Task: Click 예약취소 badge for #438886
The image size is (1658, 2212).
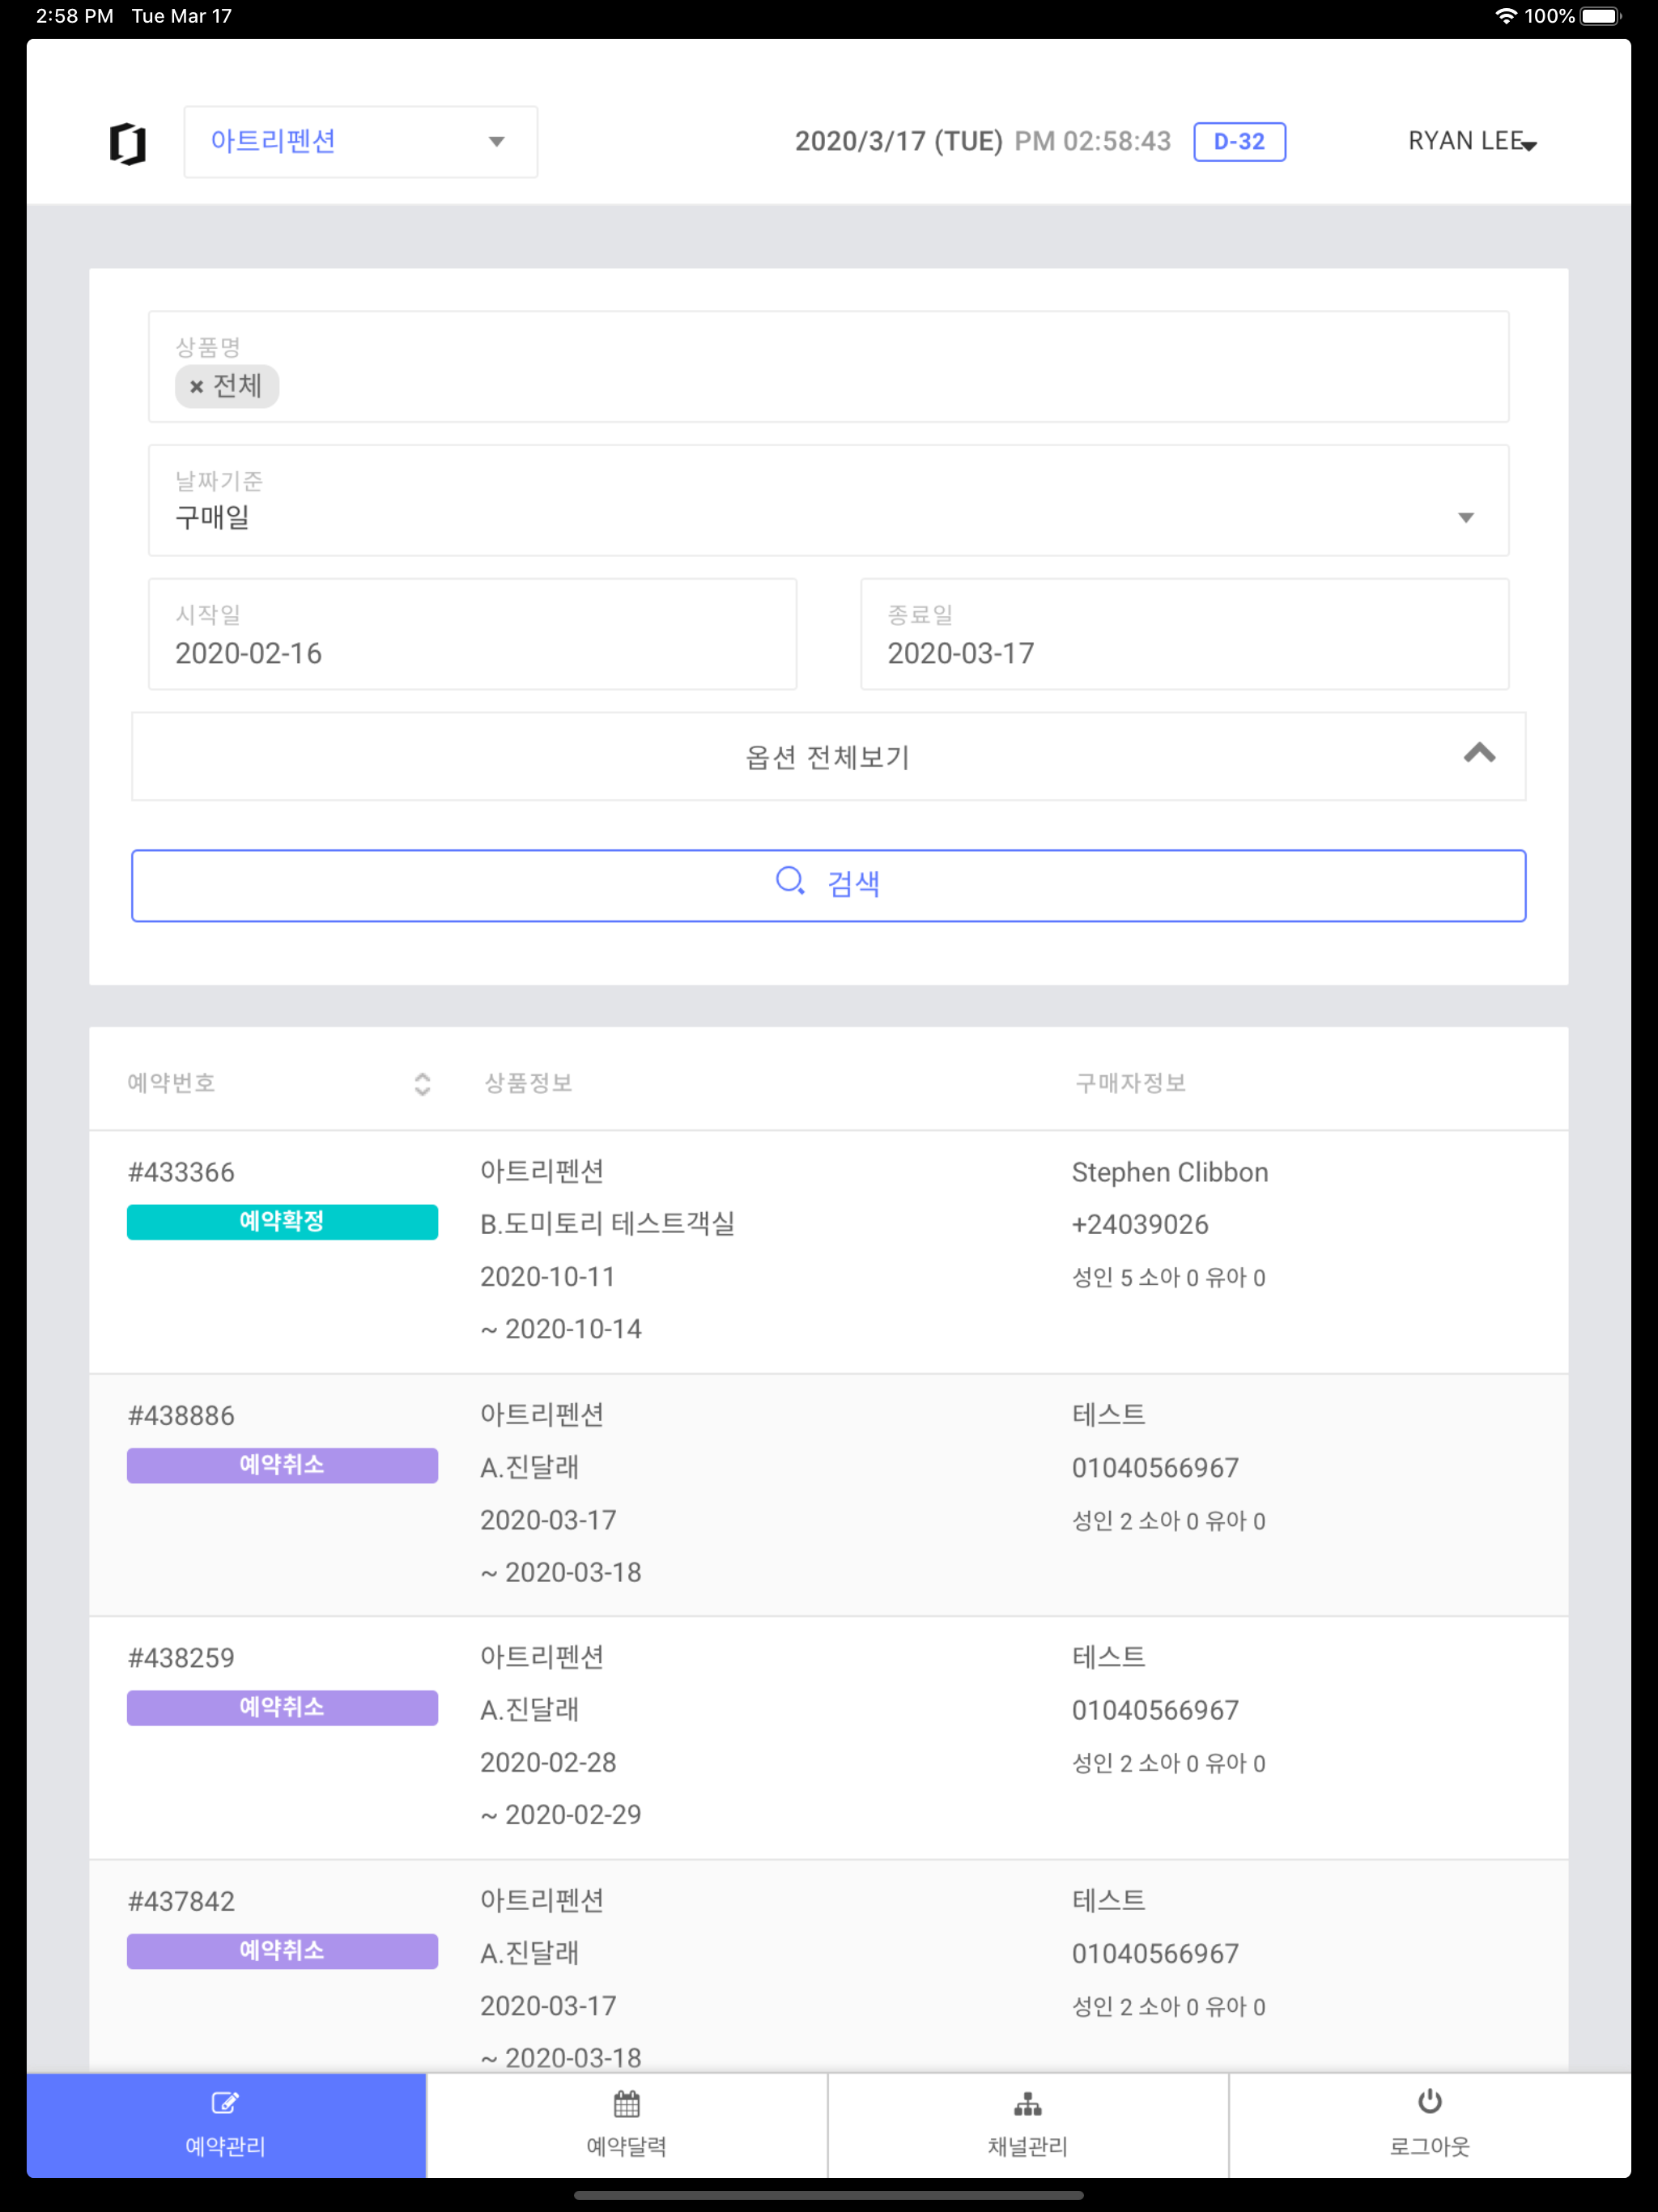Action: (x=282, y=1465)
